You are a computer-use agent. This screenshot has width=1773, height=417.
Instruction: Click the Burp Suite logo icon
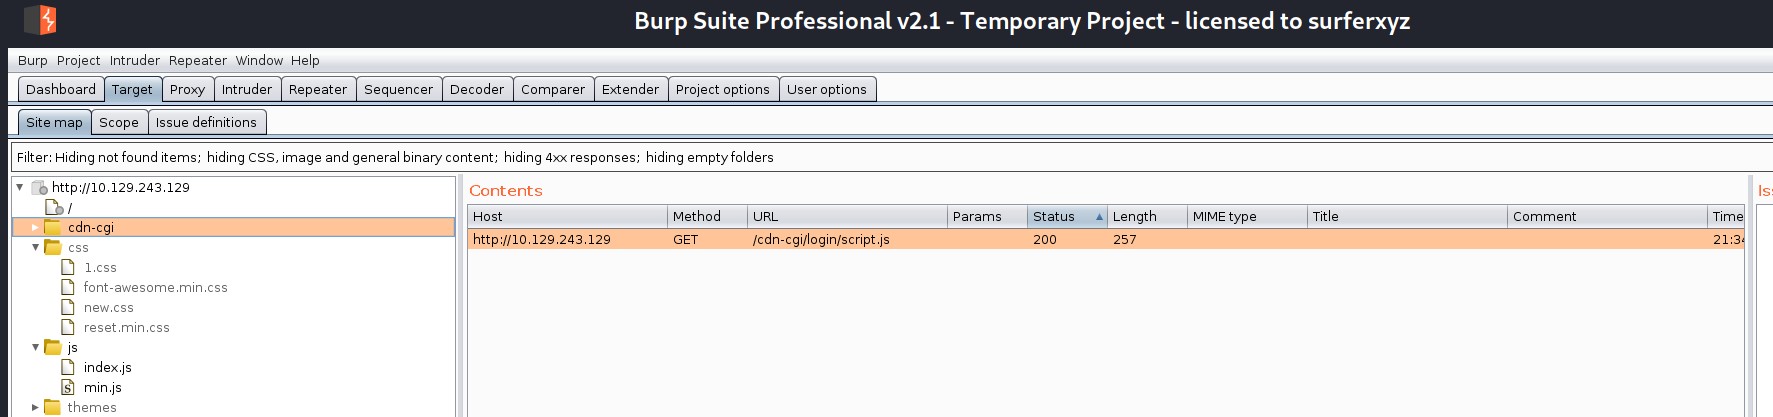pos(40,20)
